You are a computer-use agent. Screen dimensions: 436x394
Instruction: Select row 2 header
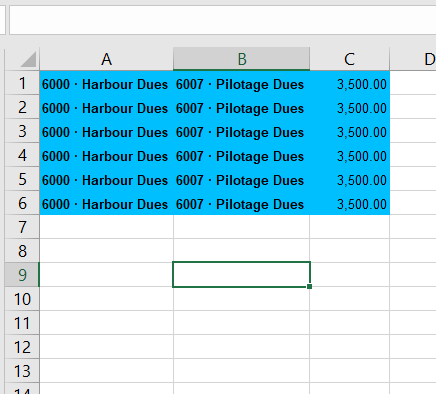pyautogui.click(x=22, y=107)
